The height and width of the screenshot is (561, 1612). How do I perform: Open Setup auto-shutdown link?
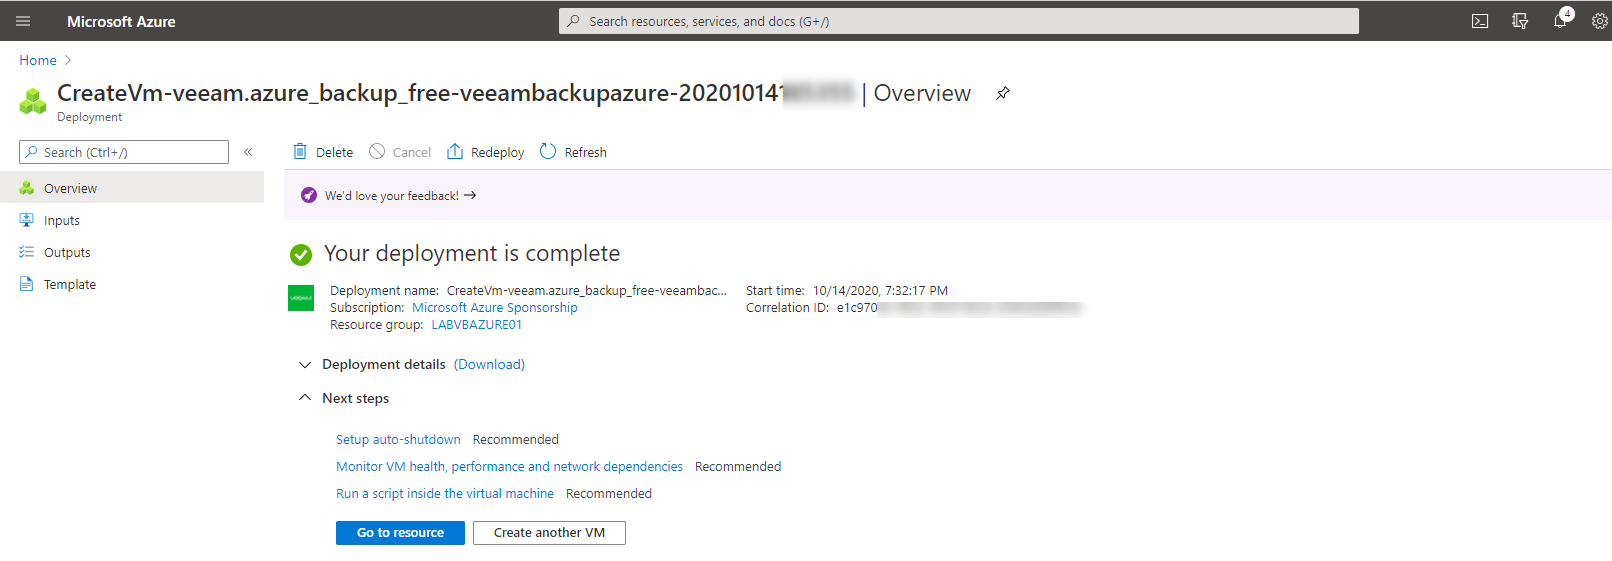[398, 440]
